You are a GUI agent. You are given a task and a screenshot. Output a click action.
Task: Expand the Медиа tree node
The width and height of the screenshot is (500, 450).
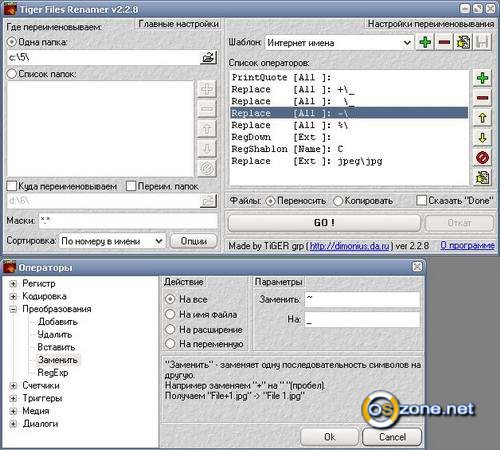click(x=13, y=411)
